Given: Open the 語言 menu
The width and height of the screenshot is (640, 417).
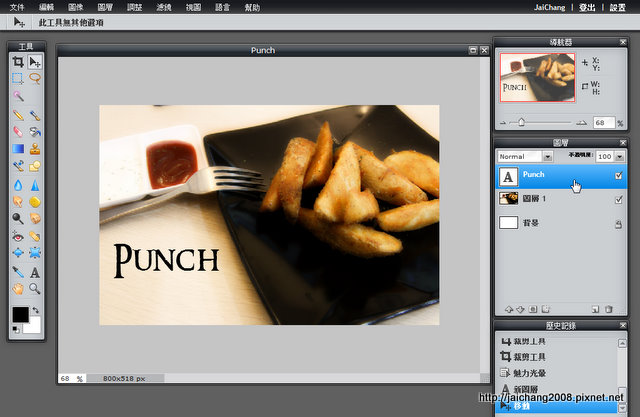Looking at the screenshot, I should tap(223, 7).
